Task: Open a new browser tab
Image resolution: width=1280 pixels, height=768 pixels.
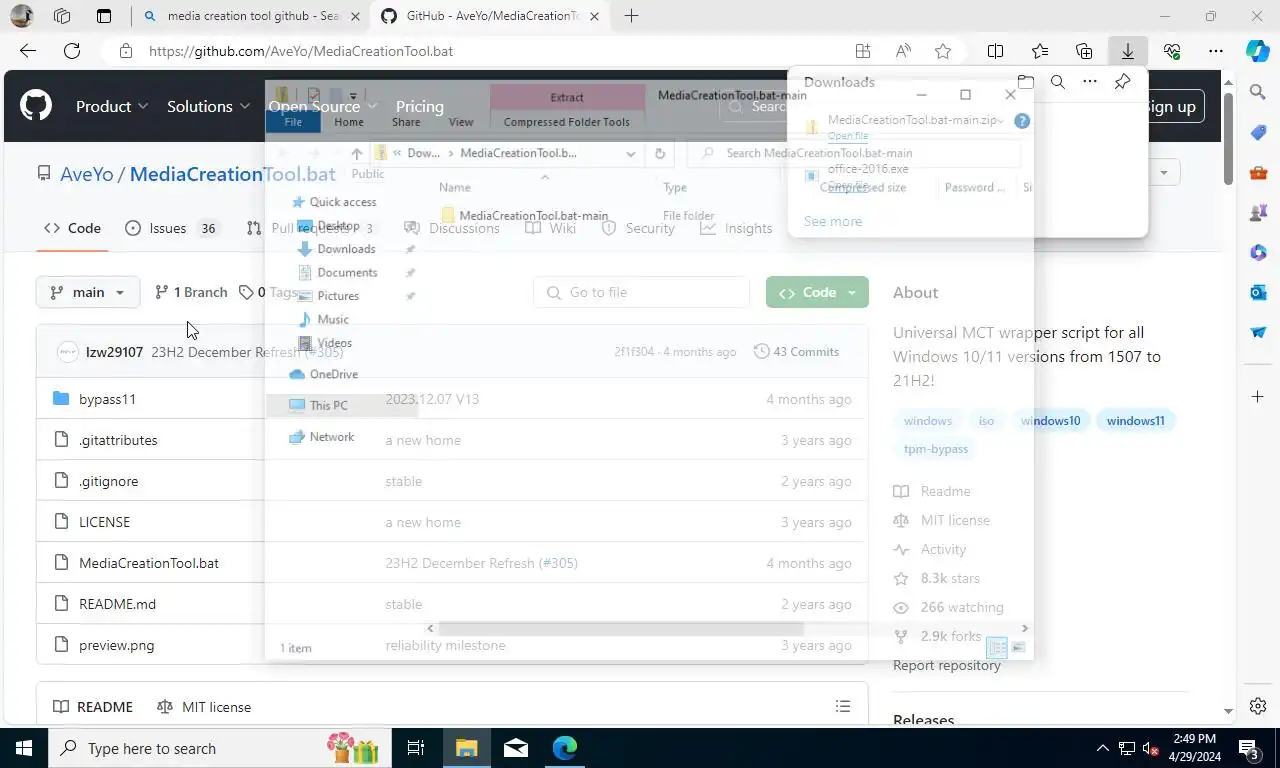Action: pos(631,16)
